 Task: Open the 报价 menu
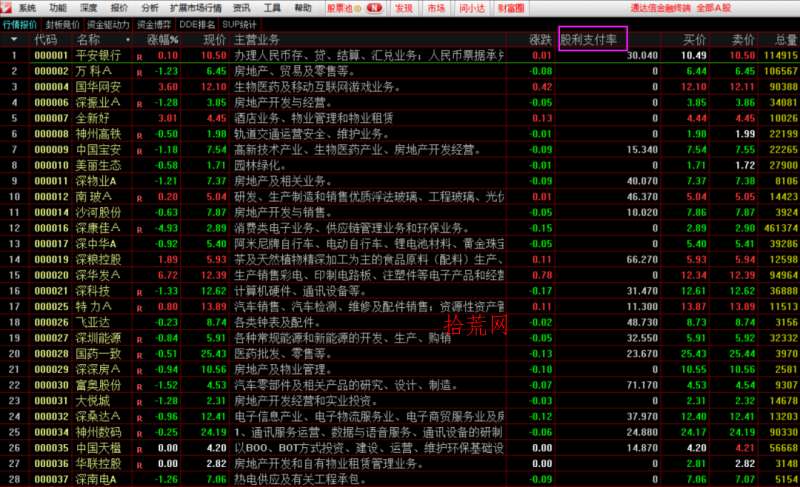click(x=119, y=8)
